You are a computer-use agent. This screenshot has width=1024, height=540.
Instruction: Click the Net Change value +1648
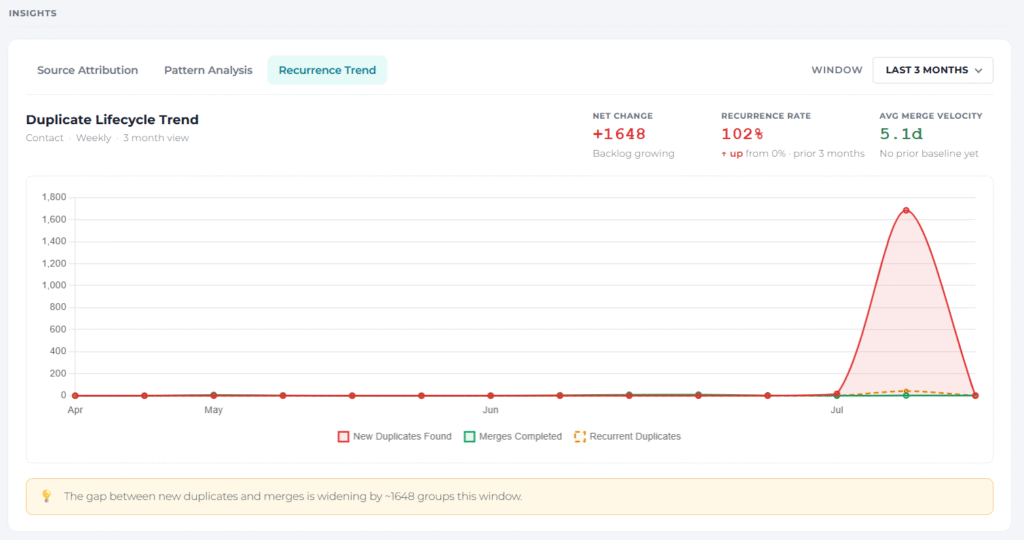tap(619, 134)
